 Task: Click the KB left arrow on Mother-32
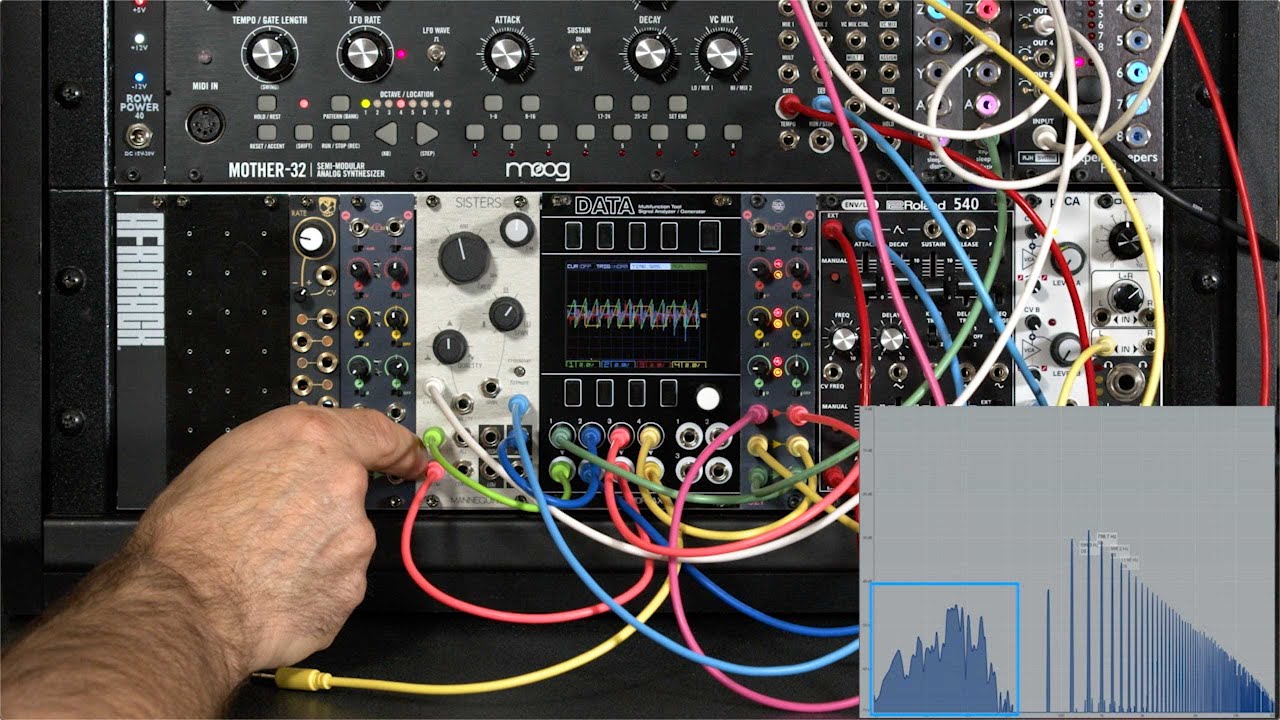click(386, 134)
